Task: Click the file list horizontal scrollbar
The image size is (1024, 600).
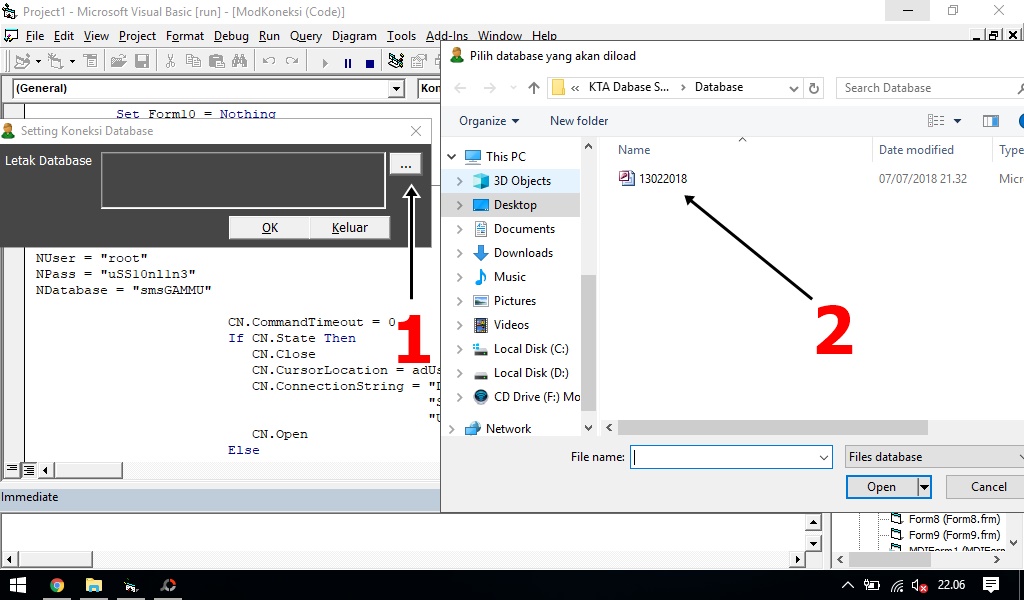Action: [773, 428]
